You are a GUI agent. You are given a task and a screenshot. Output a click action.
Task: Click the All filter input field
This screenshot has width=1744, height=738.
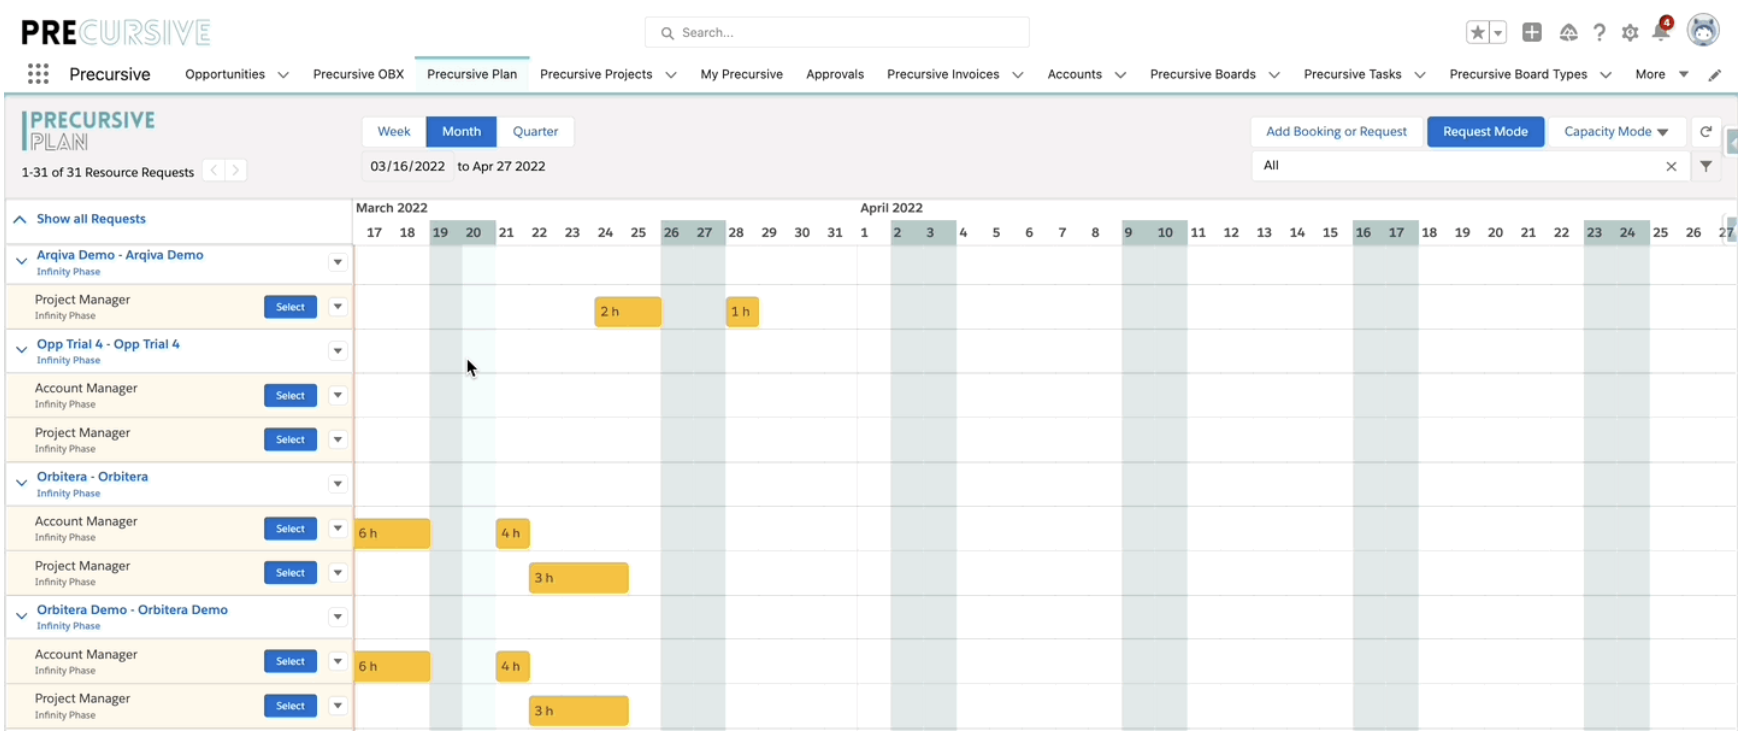(1456, 166)
